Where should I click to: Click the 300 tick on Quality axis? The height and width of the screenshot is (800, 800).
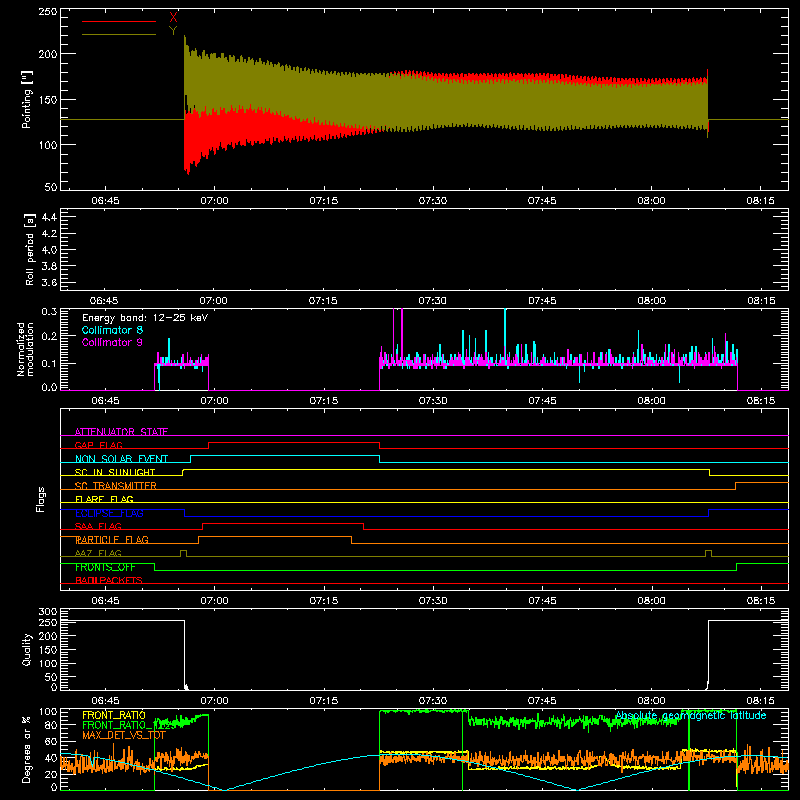click(x=48, y=612)
